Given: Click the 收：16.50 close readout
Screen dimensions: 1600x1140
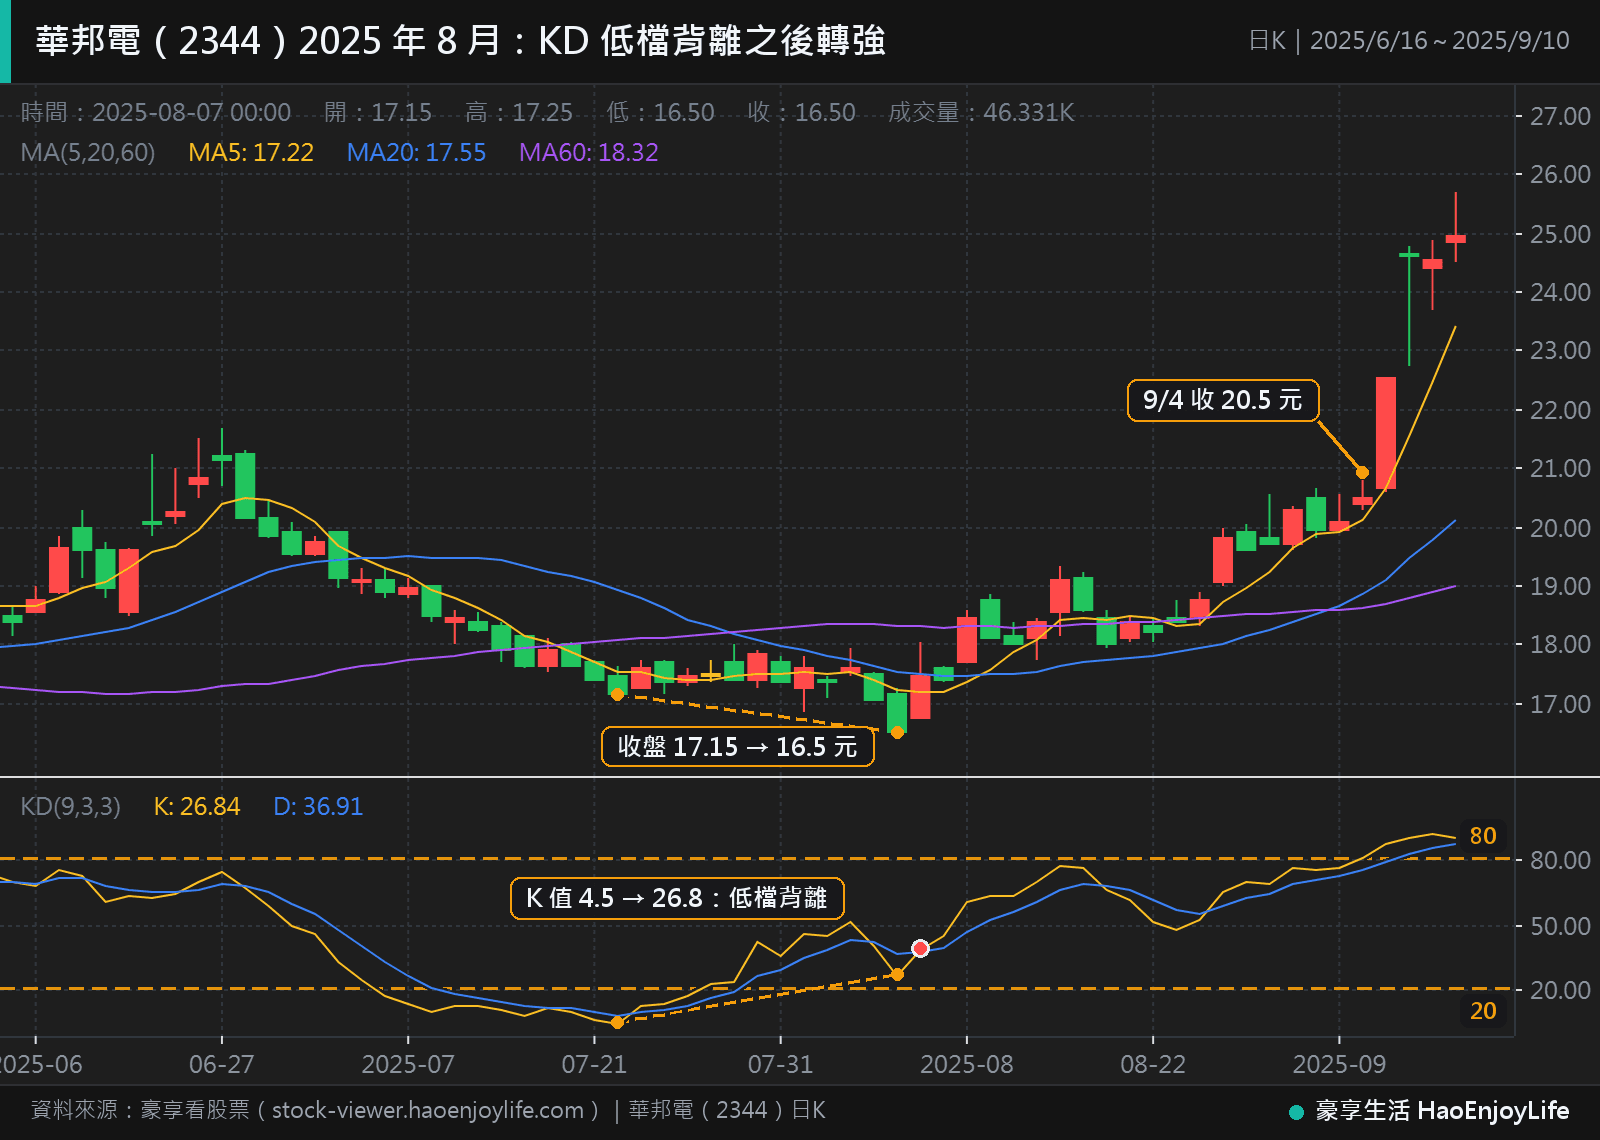Looking at the screenshot, I should pos(801,112).
